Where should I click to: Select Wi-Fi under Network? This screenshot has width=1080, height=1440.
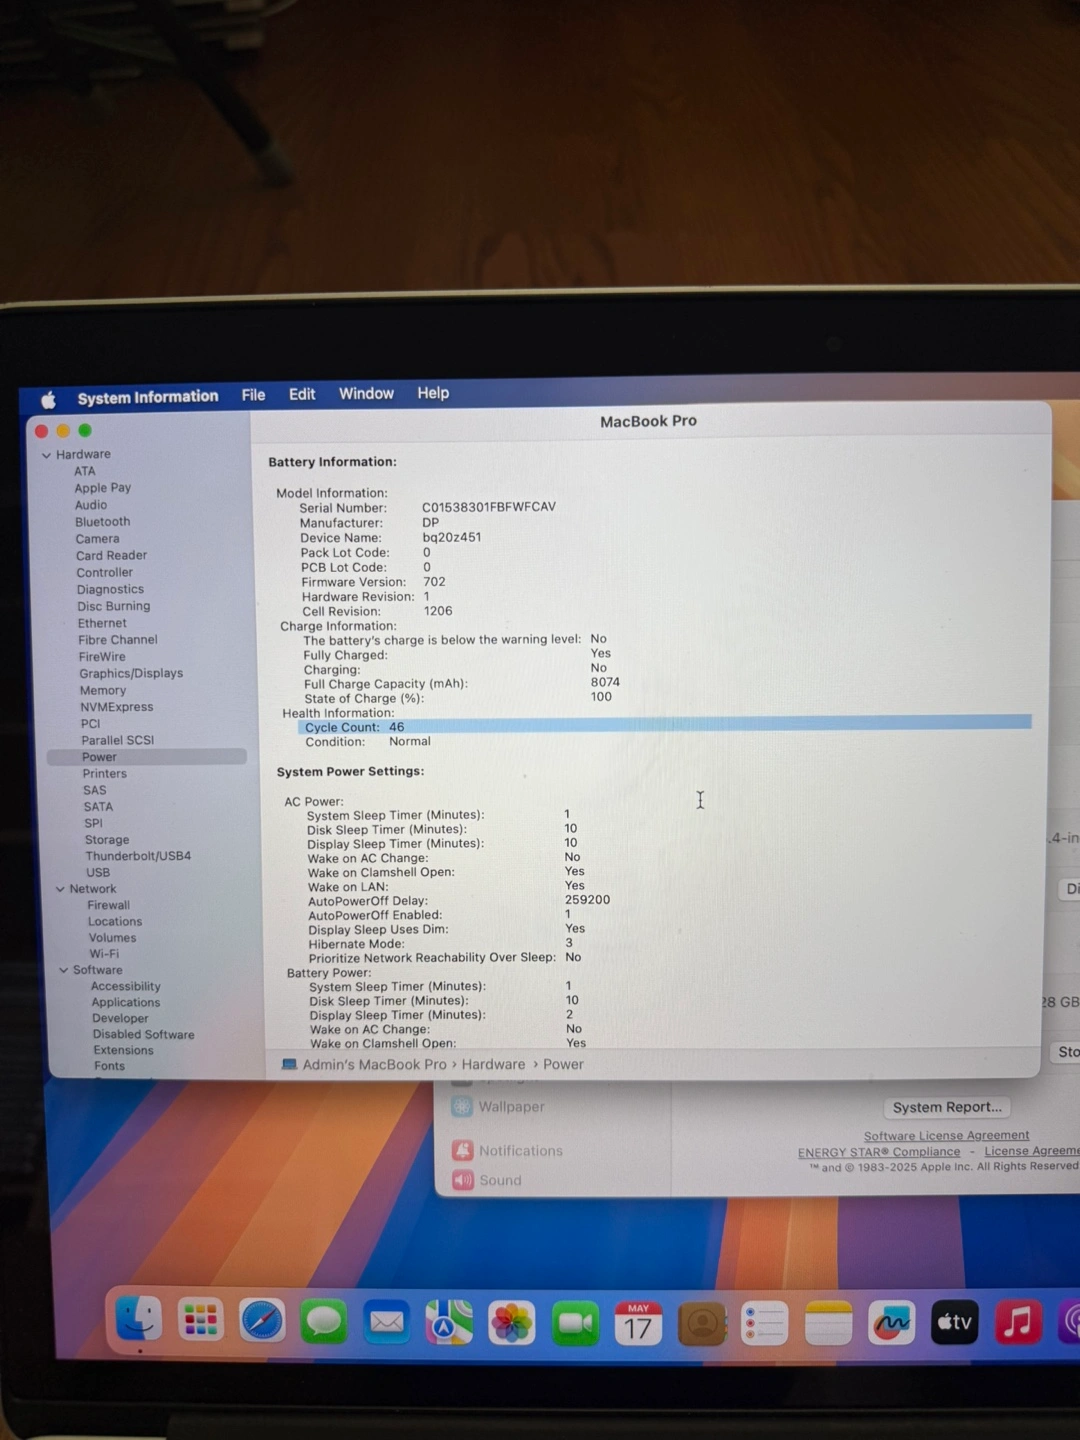104,954
